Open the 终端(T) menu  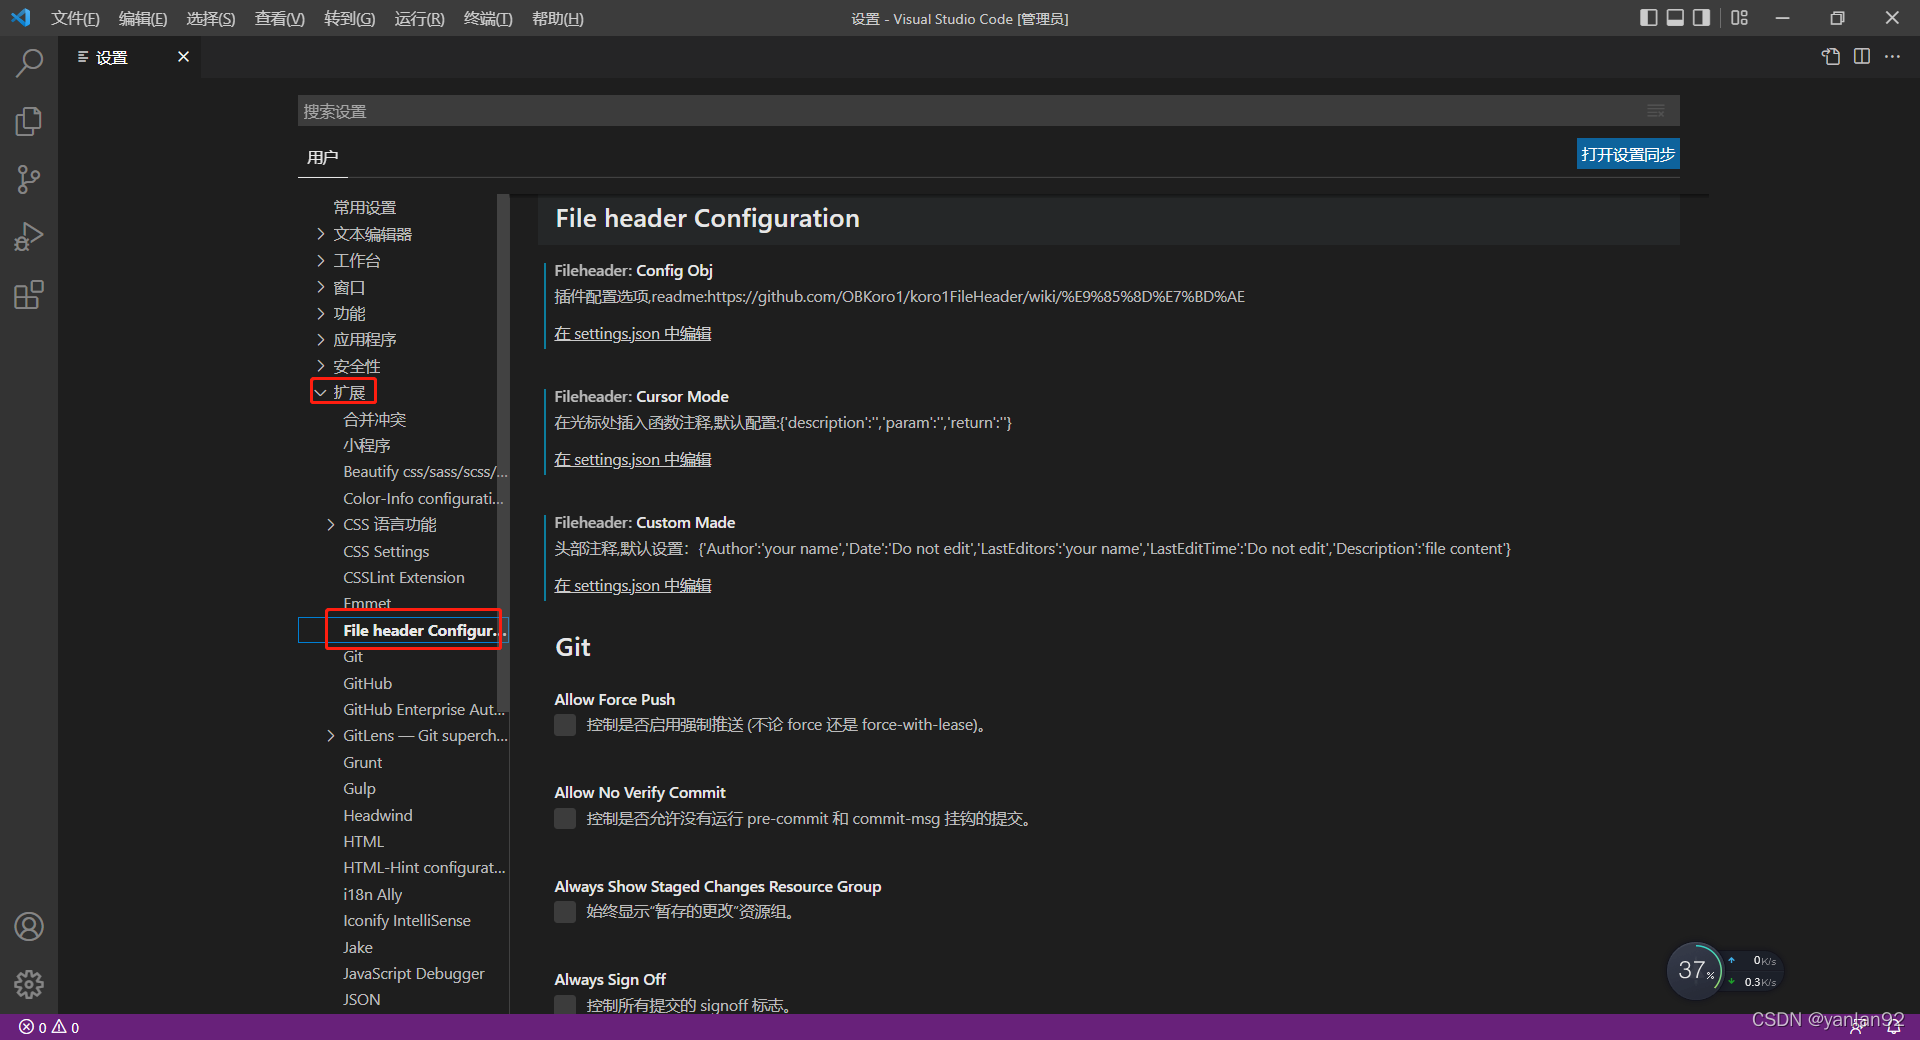click(x=488, y=18)
